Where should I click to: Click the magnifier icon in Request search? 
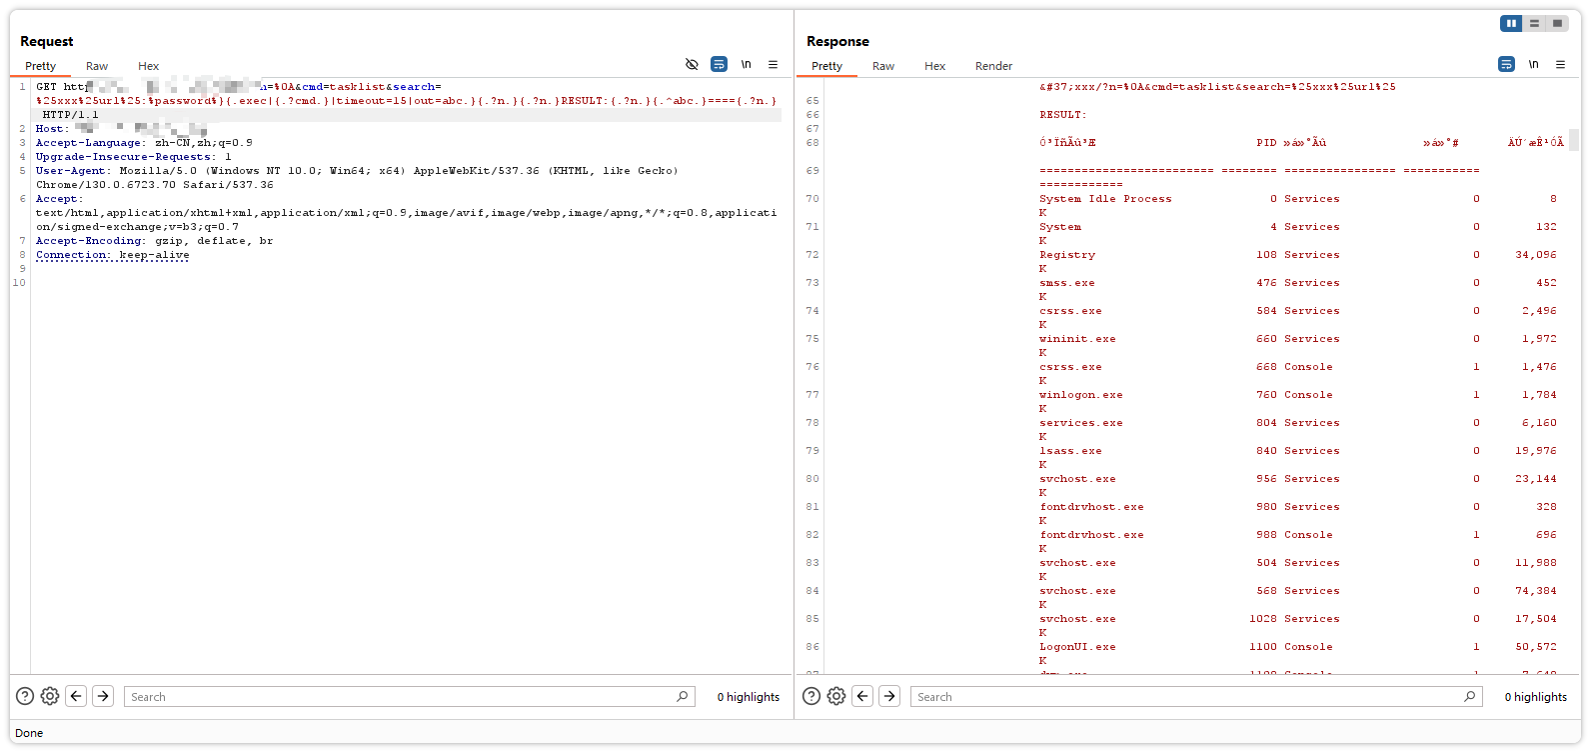(x=682, y=696)
